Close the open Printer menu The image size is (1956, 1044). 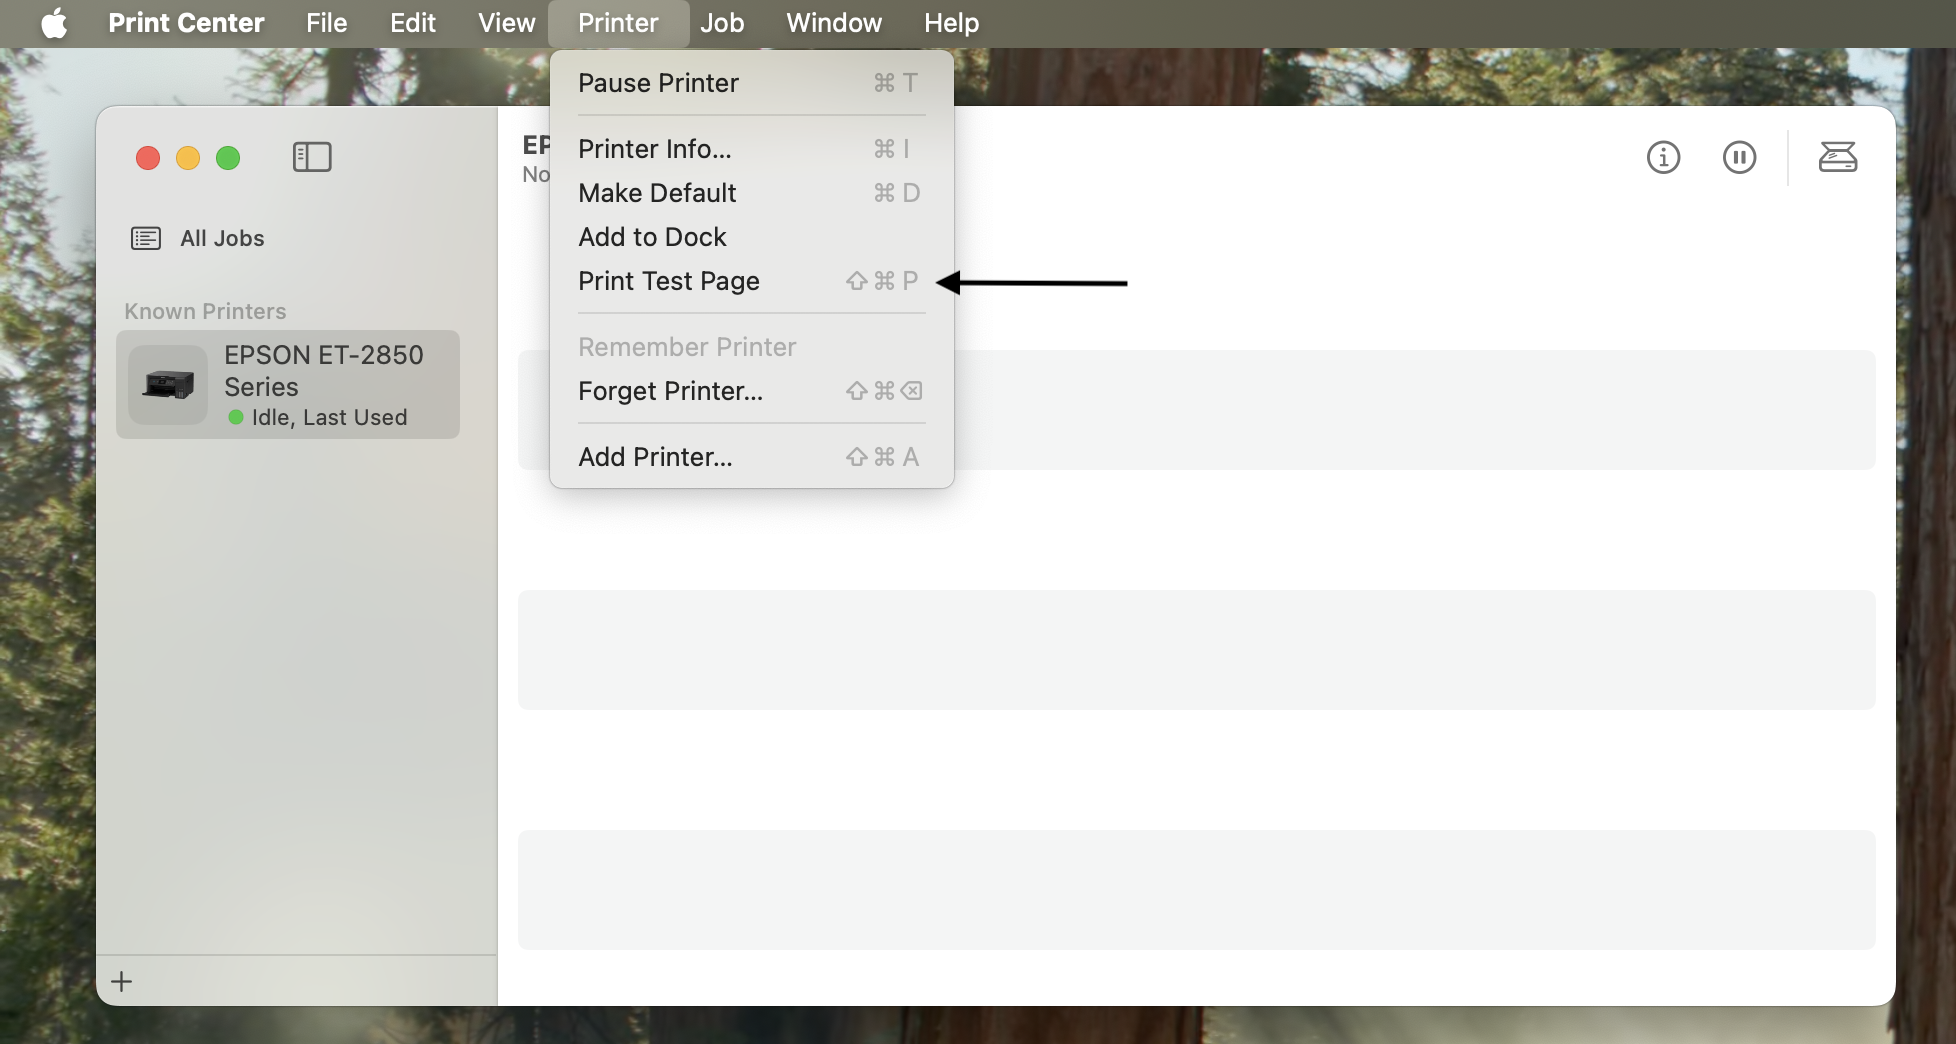coord(618,23)
